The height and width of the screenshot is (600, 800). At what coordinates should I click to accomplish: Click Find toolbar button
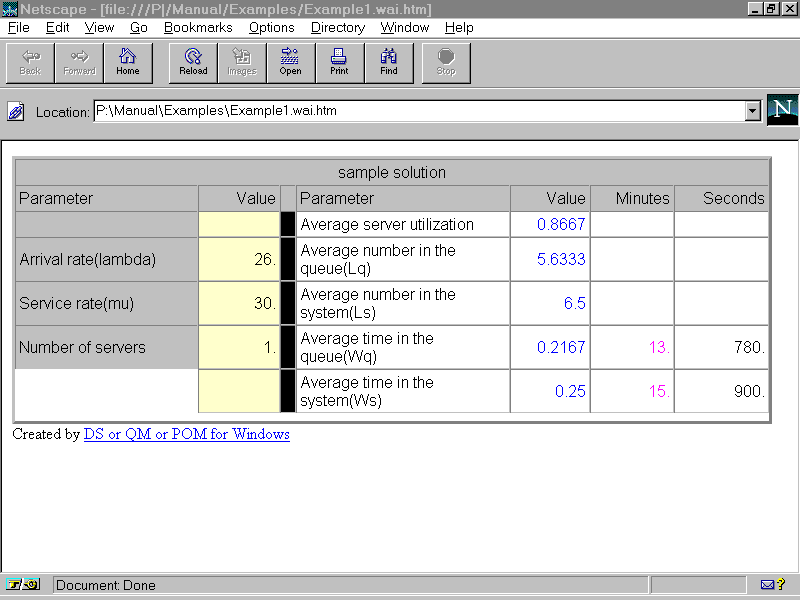(389, 62)
